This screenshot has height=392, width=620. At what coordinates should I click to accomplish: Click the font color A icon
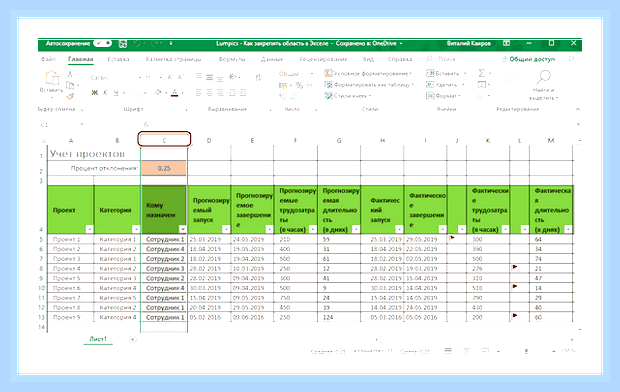pyautogui.click(x=174, y=93)
